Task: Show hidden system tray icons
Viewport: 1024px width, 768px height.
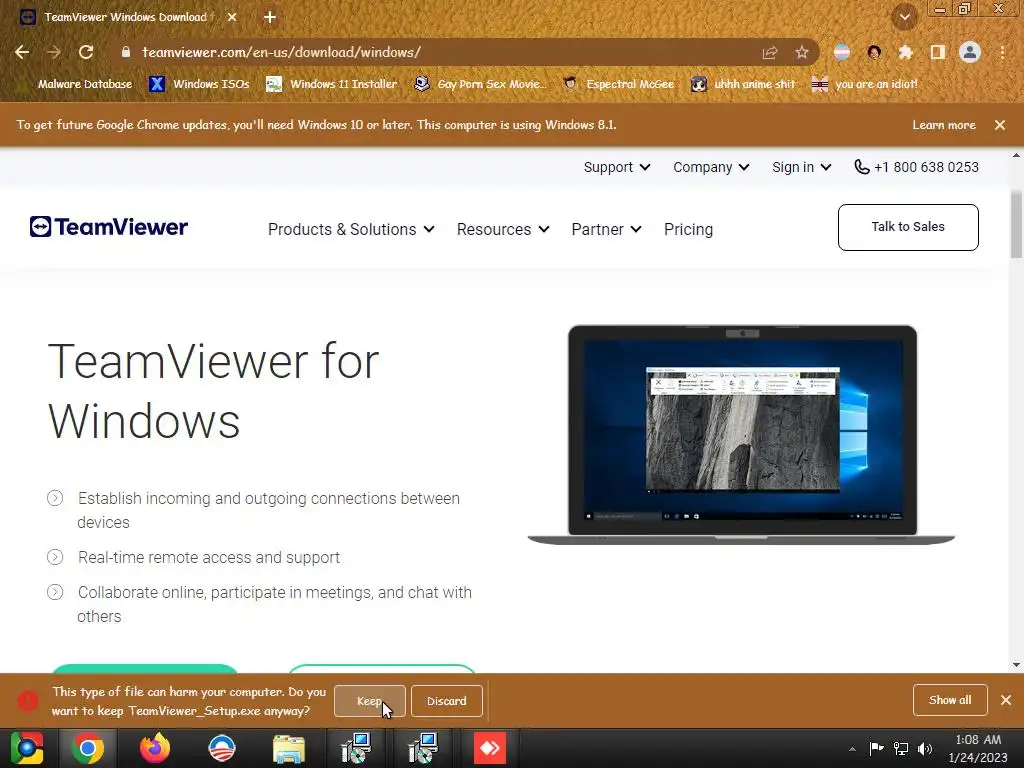Action: point(852,749)
